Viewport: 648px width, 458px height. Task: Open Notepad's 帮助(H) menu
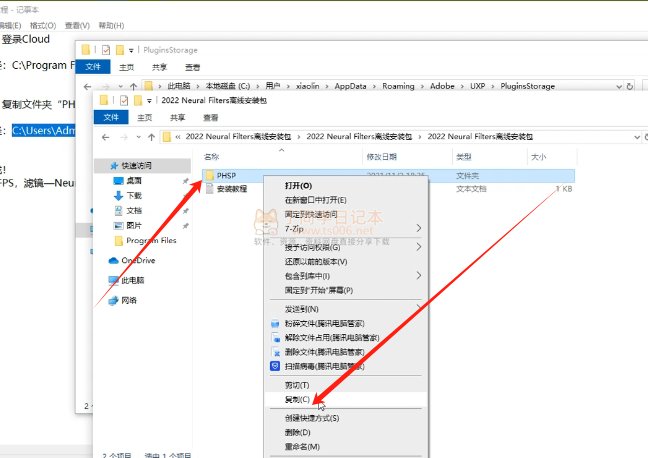[113, 24]
